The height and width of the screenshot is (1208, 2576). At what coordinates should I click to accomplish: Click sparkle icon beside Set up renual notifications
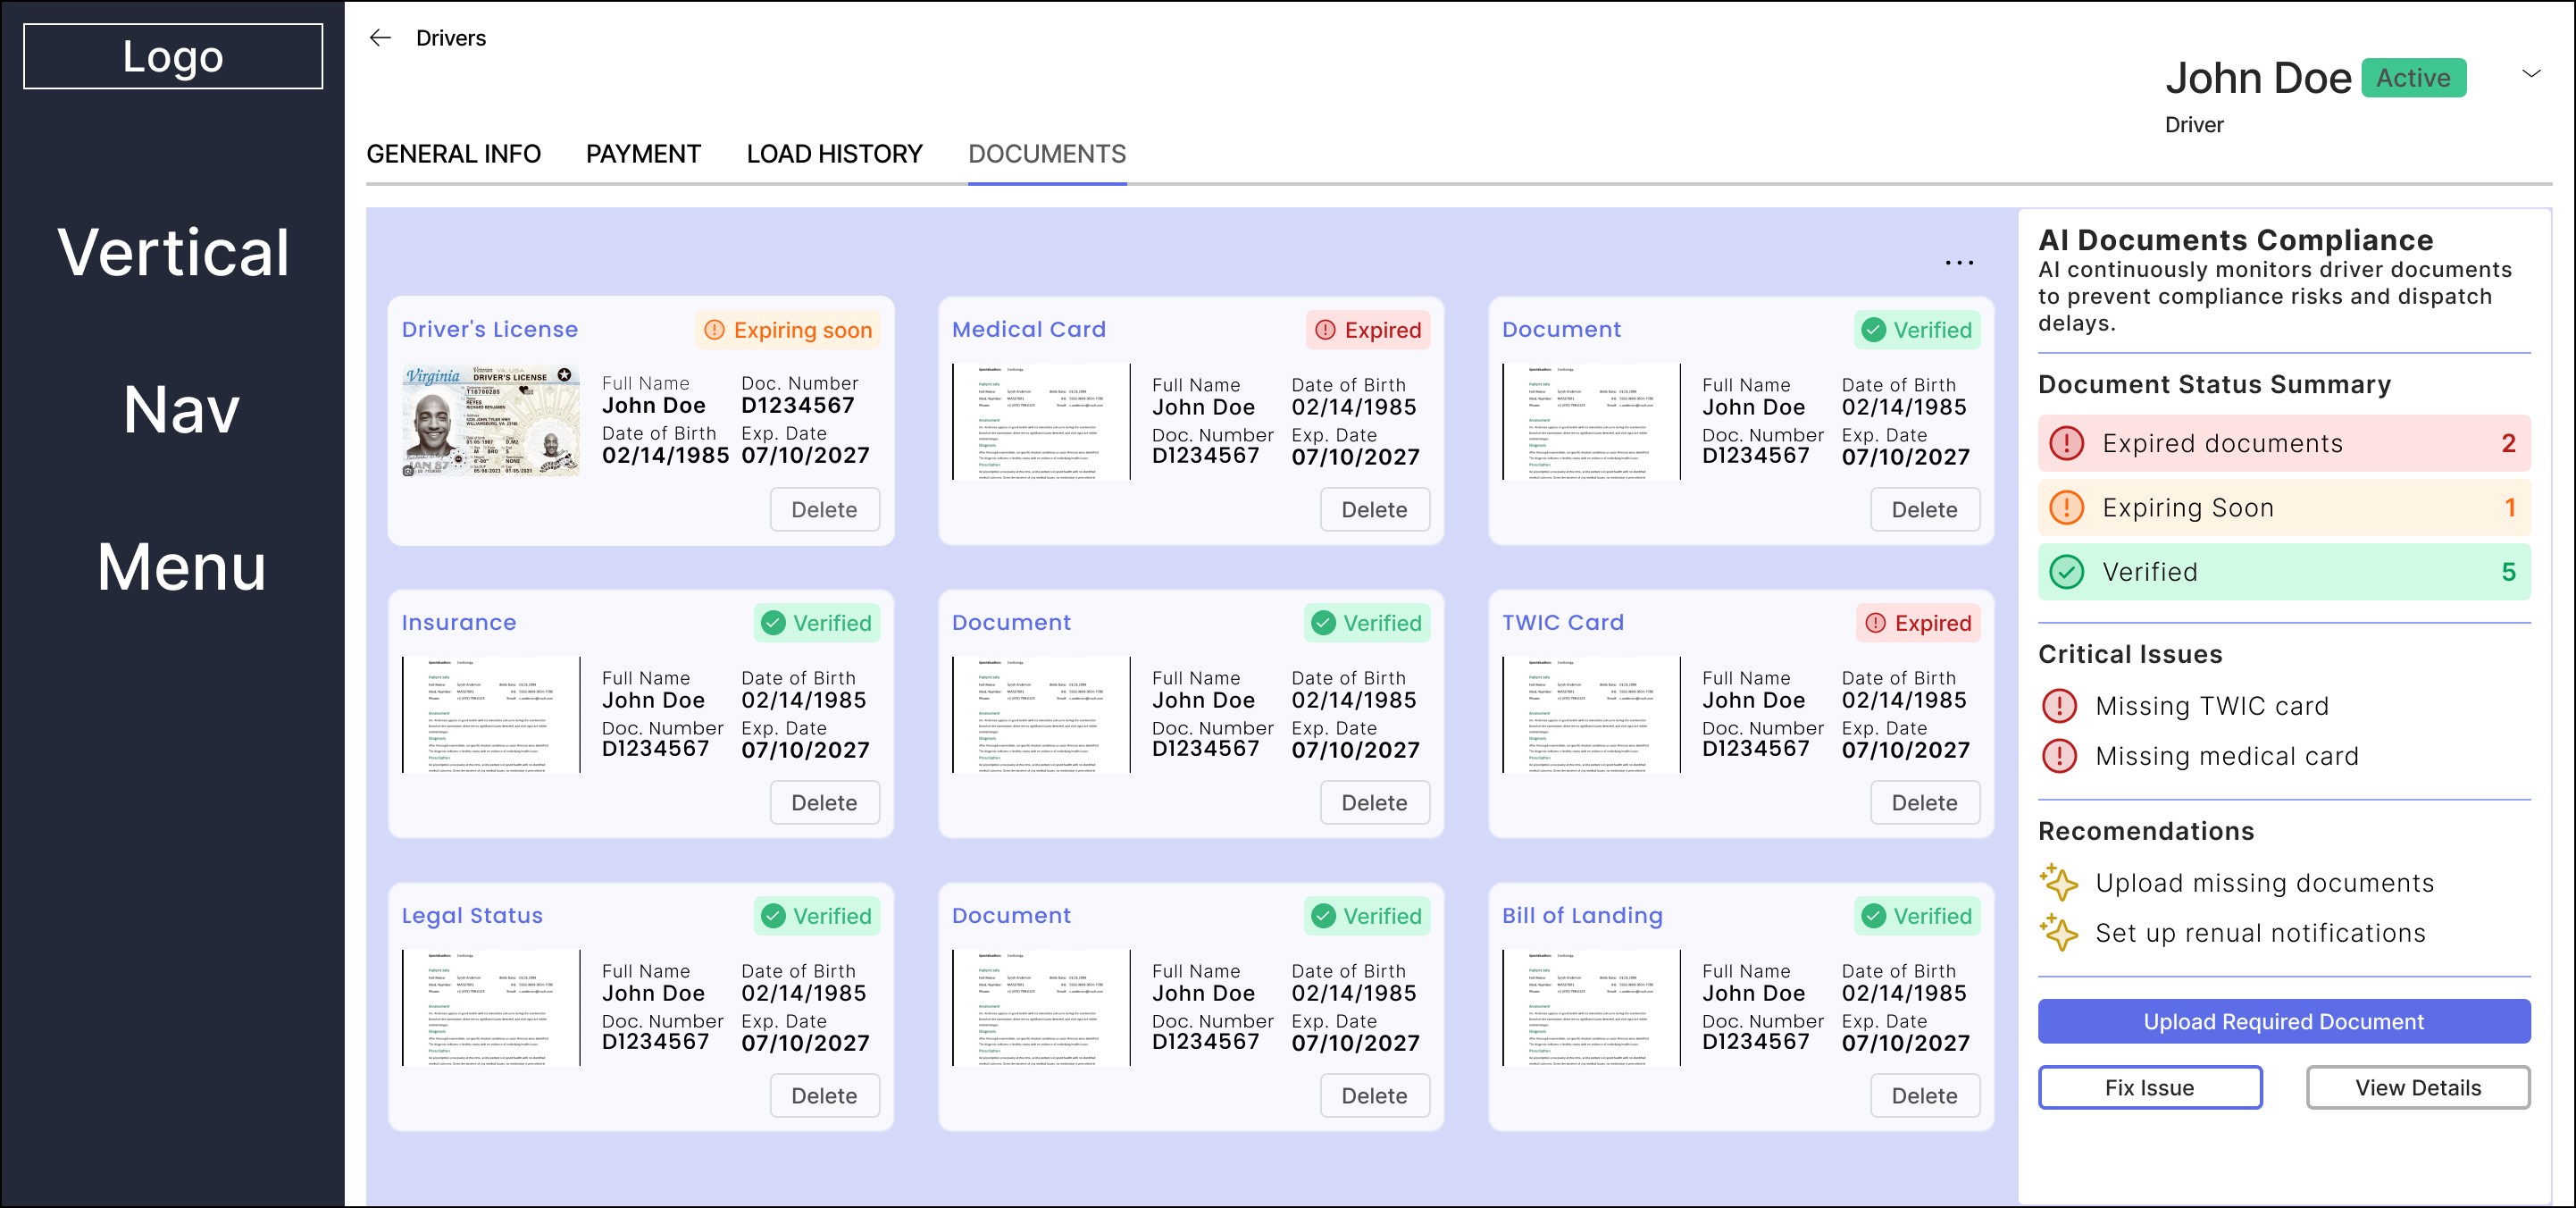click(2059, 932)
